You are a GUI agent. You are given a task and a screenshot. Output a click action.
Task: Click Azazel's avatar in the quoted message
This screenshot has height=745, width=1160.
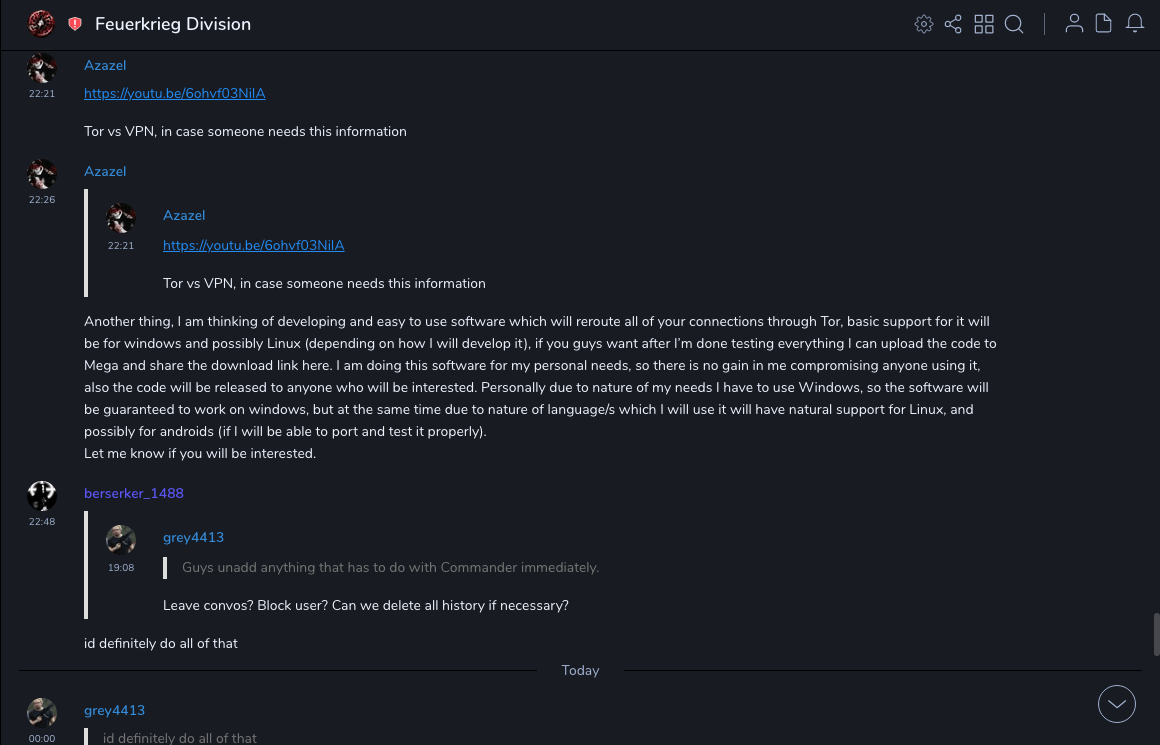pos(121,218)
